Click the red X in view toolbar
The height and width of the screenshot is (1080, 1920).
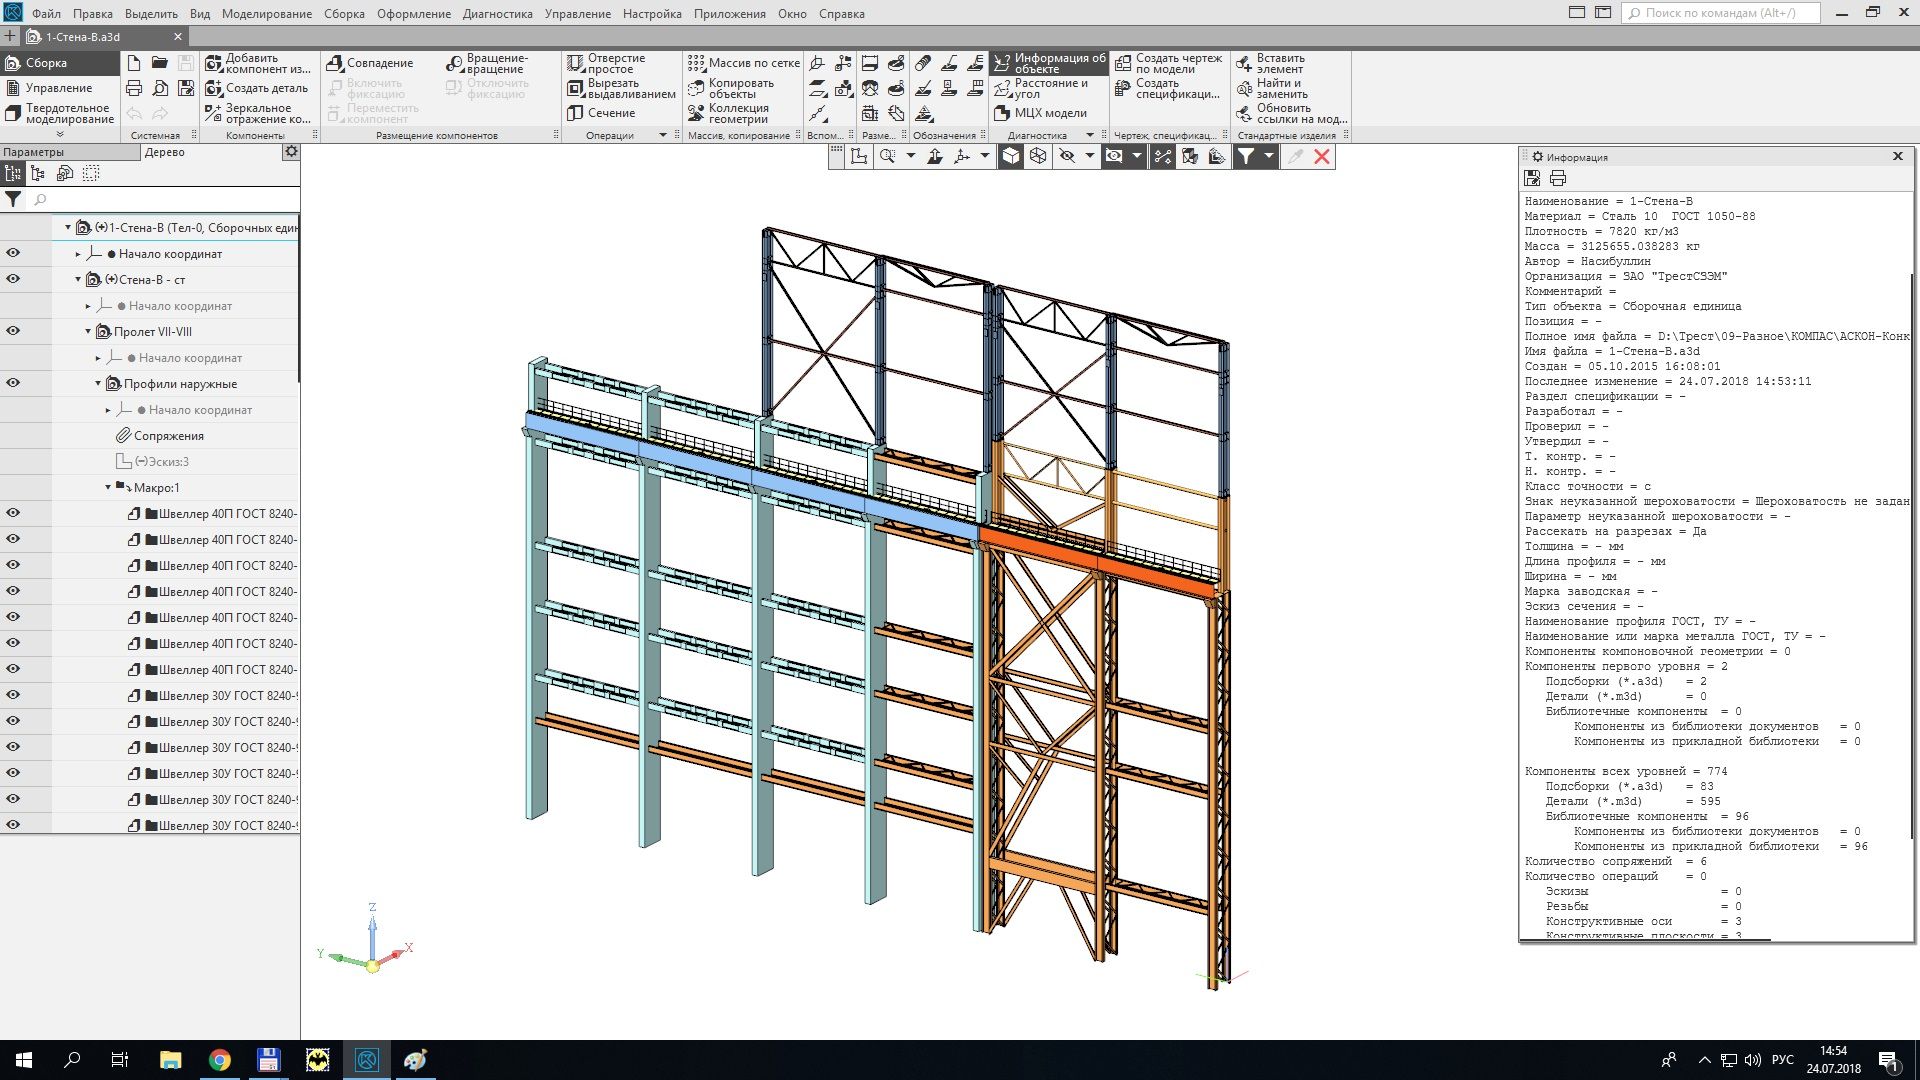(x=1322, y=156)
